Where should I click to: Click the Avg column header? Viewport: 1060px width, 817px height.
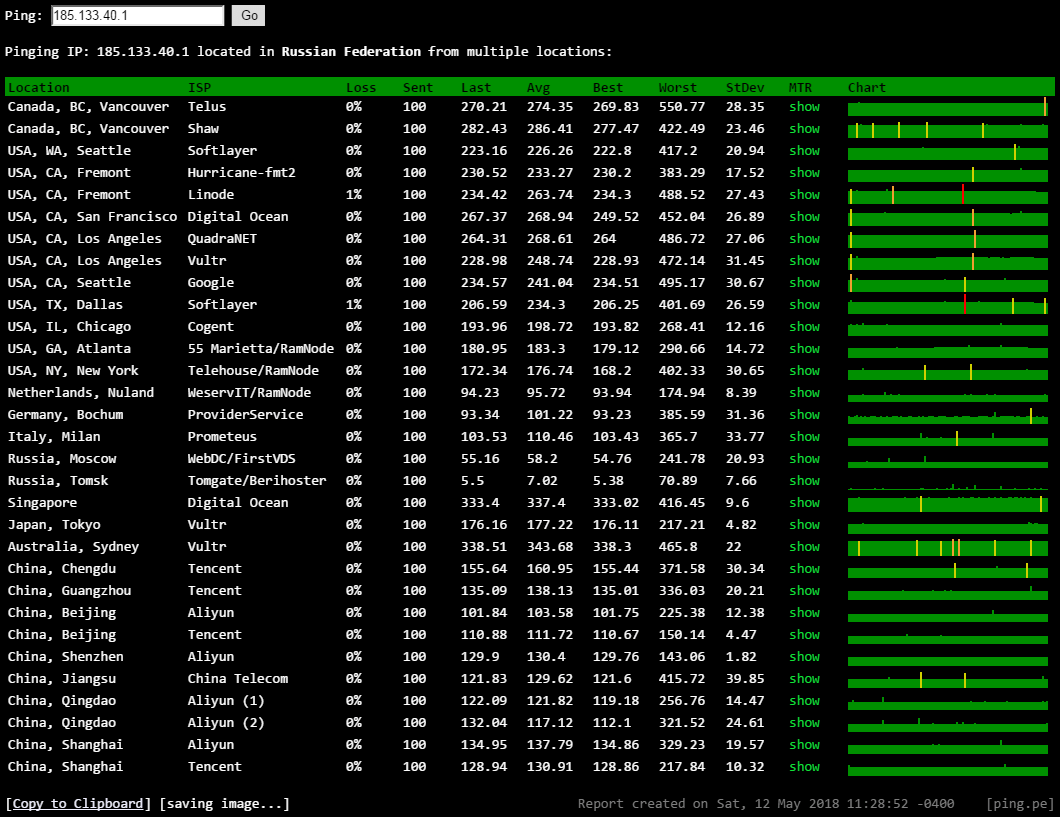point(538,88)
